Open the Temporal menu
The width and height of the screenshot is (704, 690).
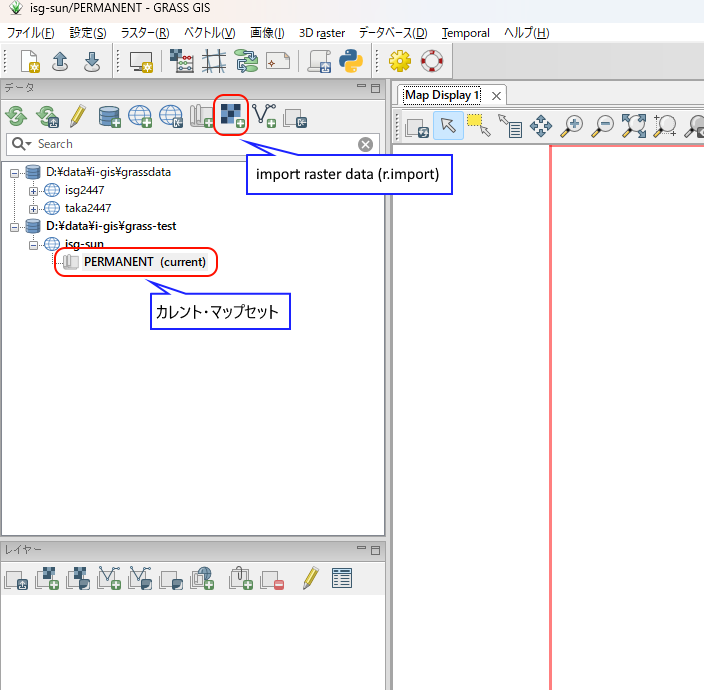point(465,33)
